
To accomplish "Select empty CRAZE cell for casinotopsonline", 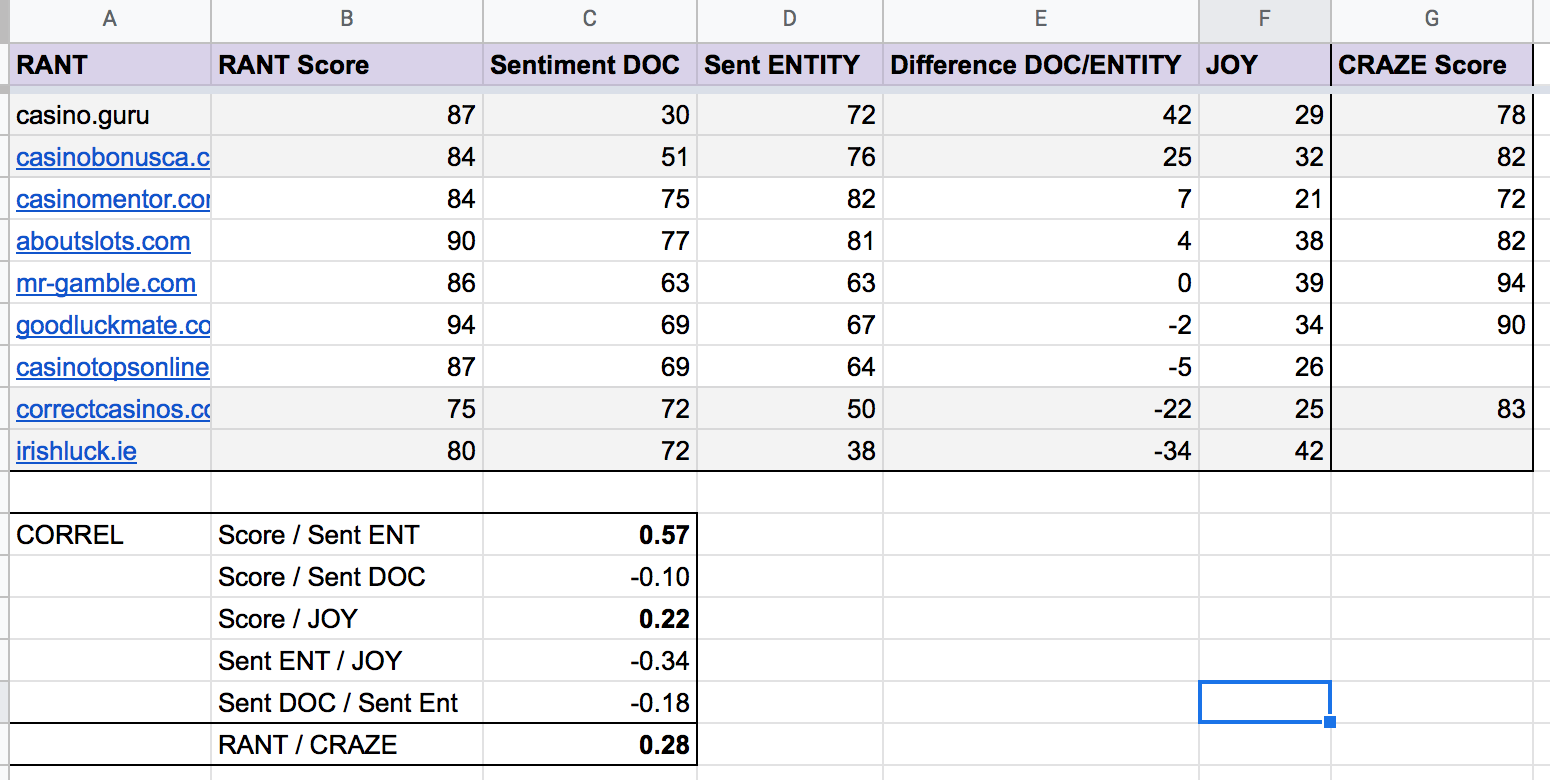I will [1432, 367].
